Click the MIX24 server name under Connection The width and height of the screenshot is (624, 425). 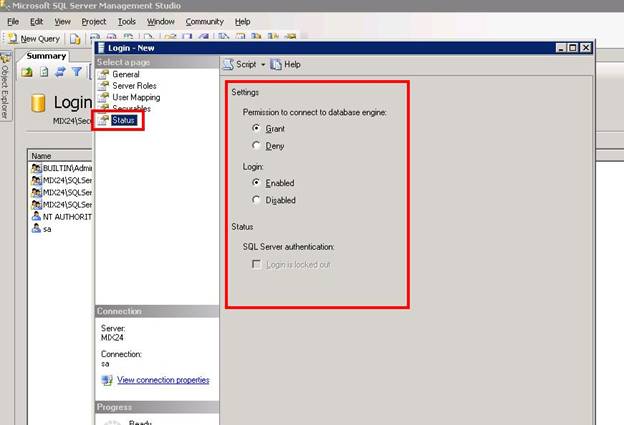point(112,338)
